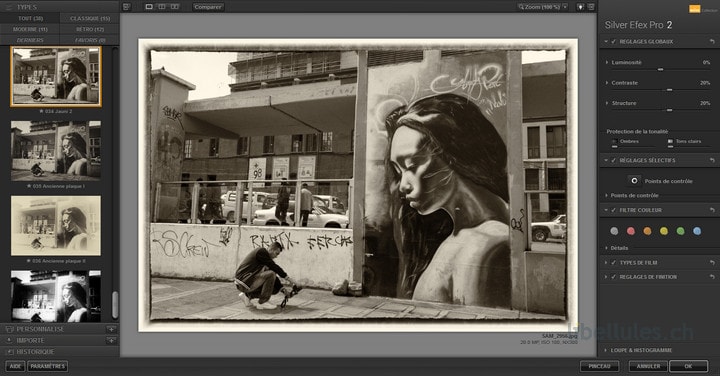Select the 034 Jauni 2 preset thumbnail
The width and height of the screenshot is (720, 376).
coord(56,76)
